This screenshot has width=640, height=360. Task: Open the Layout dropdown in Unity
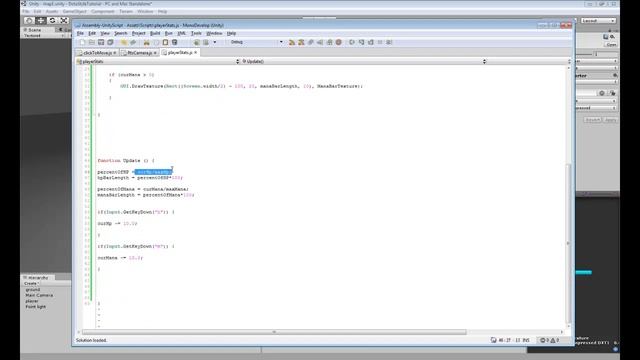[x=598, y=20]
